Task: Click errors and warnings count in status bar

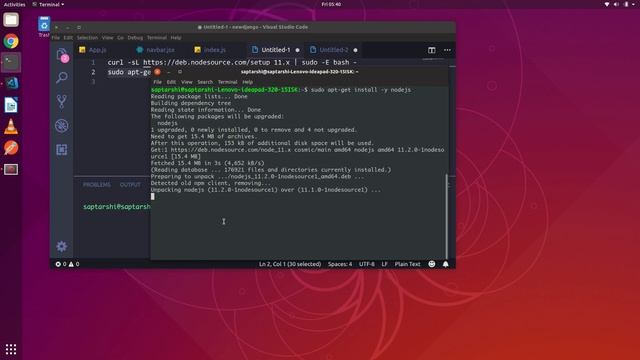Action: (x=67, y=264)
